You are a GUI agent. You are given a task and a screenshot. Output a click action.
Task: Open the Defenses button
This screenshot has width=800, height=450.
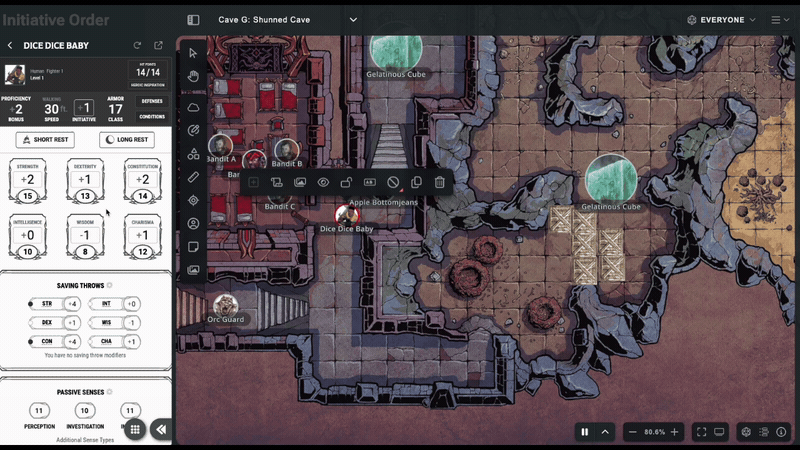152,101
